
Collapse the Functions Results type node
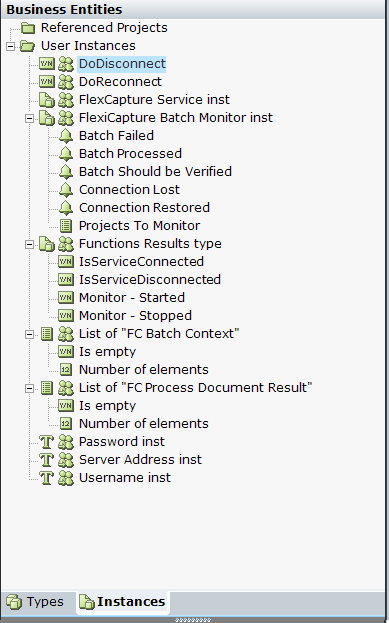[x=29, y=244]
